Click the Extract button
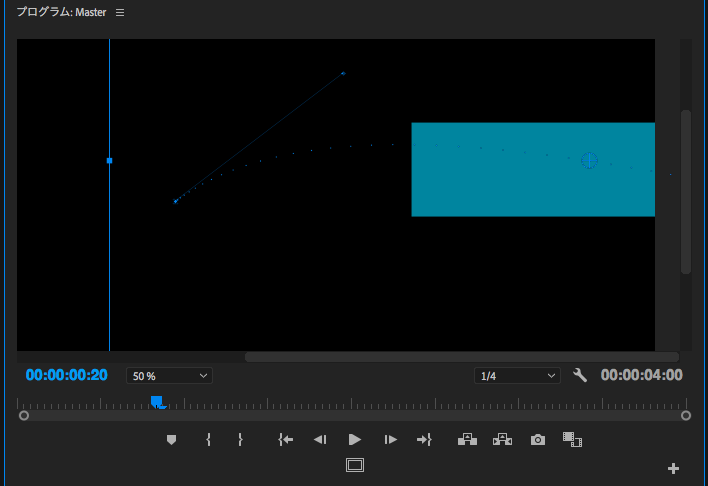 click(502, 439)
